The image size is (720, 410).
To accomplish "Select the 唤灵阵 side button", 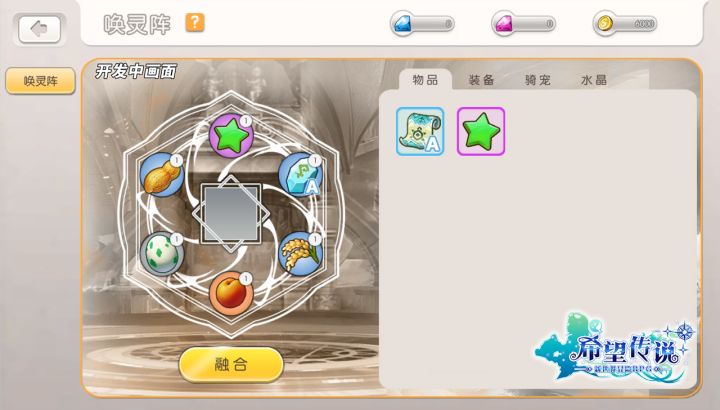I will point(40,81).
